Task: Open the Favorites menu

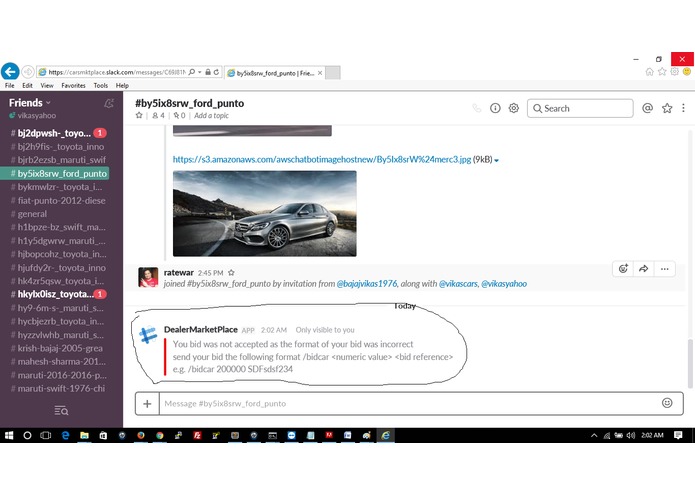Action: tap(74, 86)
